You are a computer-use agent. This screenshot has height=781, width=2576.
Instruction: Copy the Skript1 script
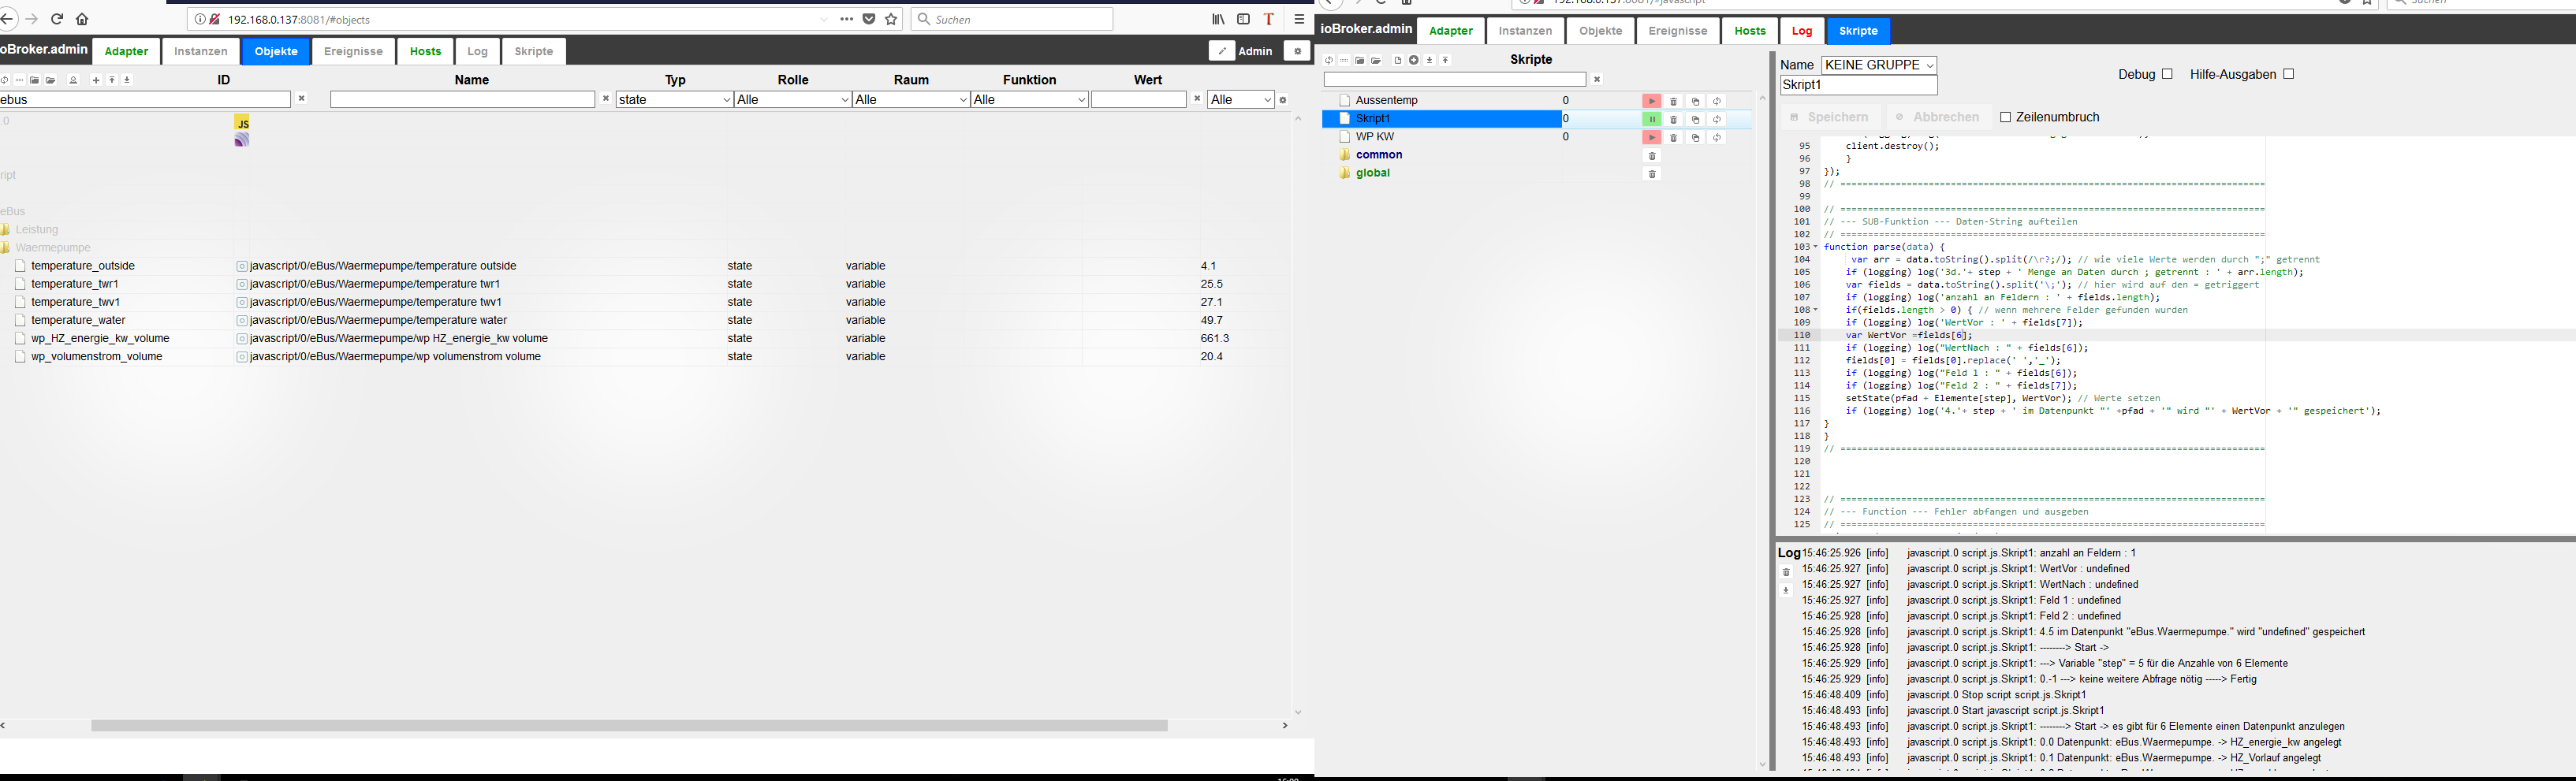(1695, 119)
